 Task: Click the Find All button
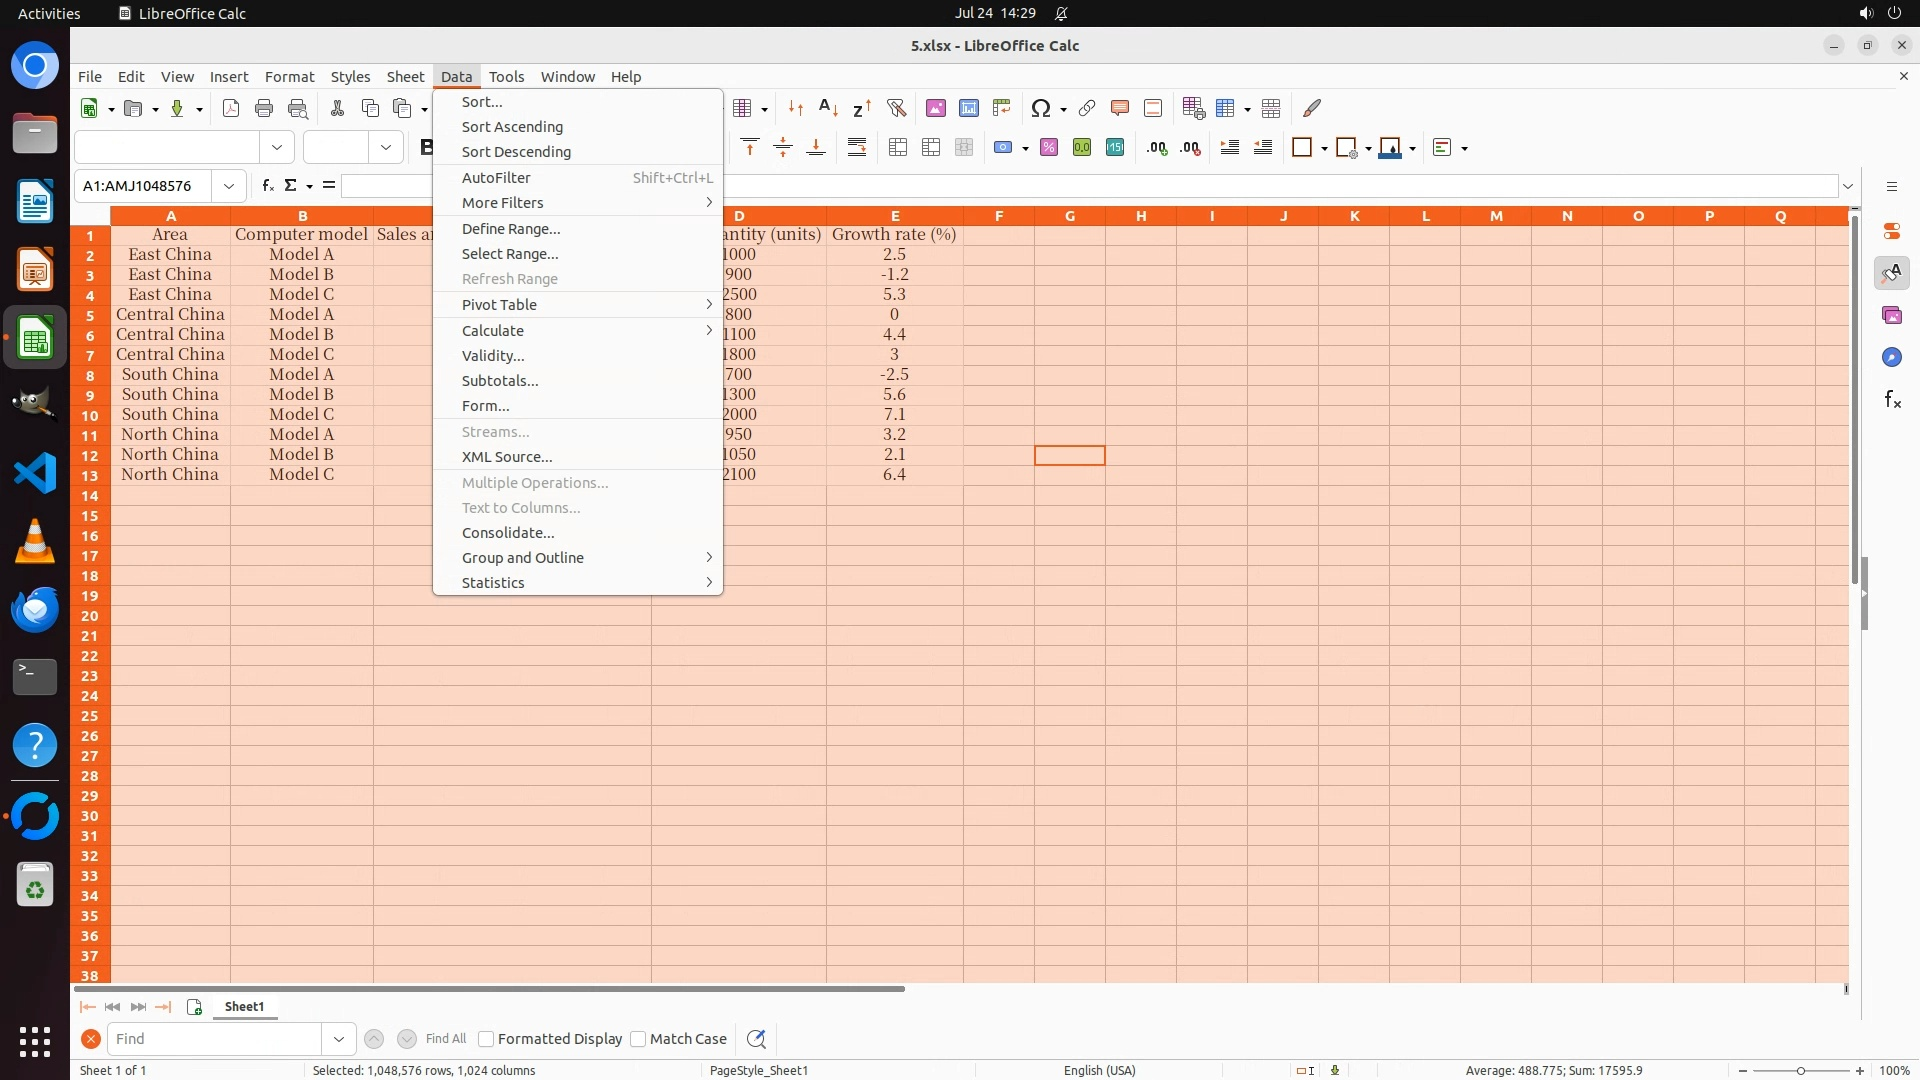[446, 1039]
